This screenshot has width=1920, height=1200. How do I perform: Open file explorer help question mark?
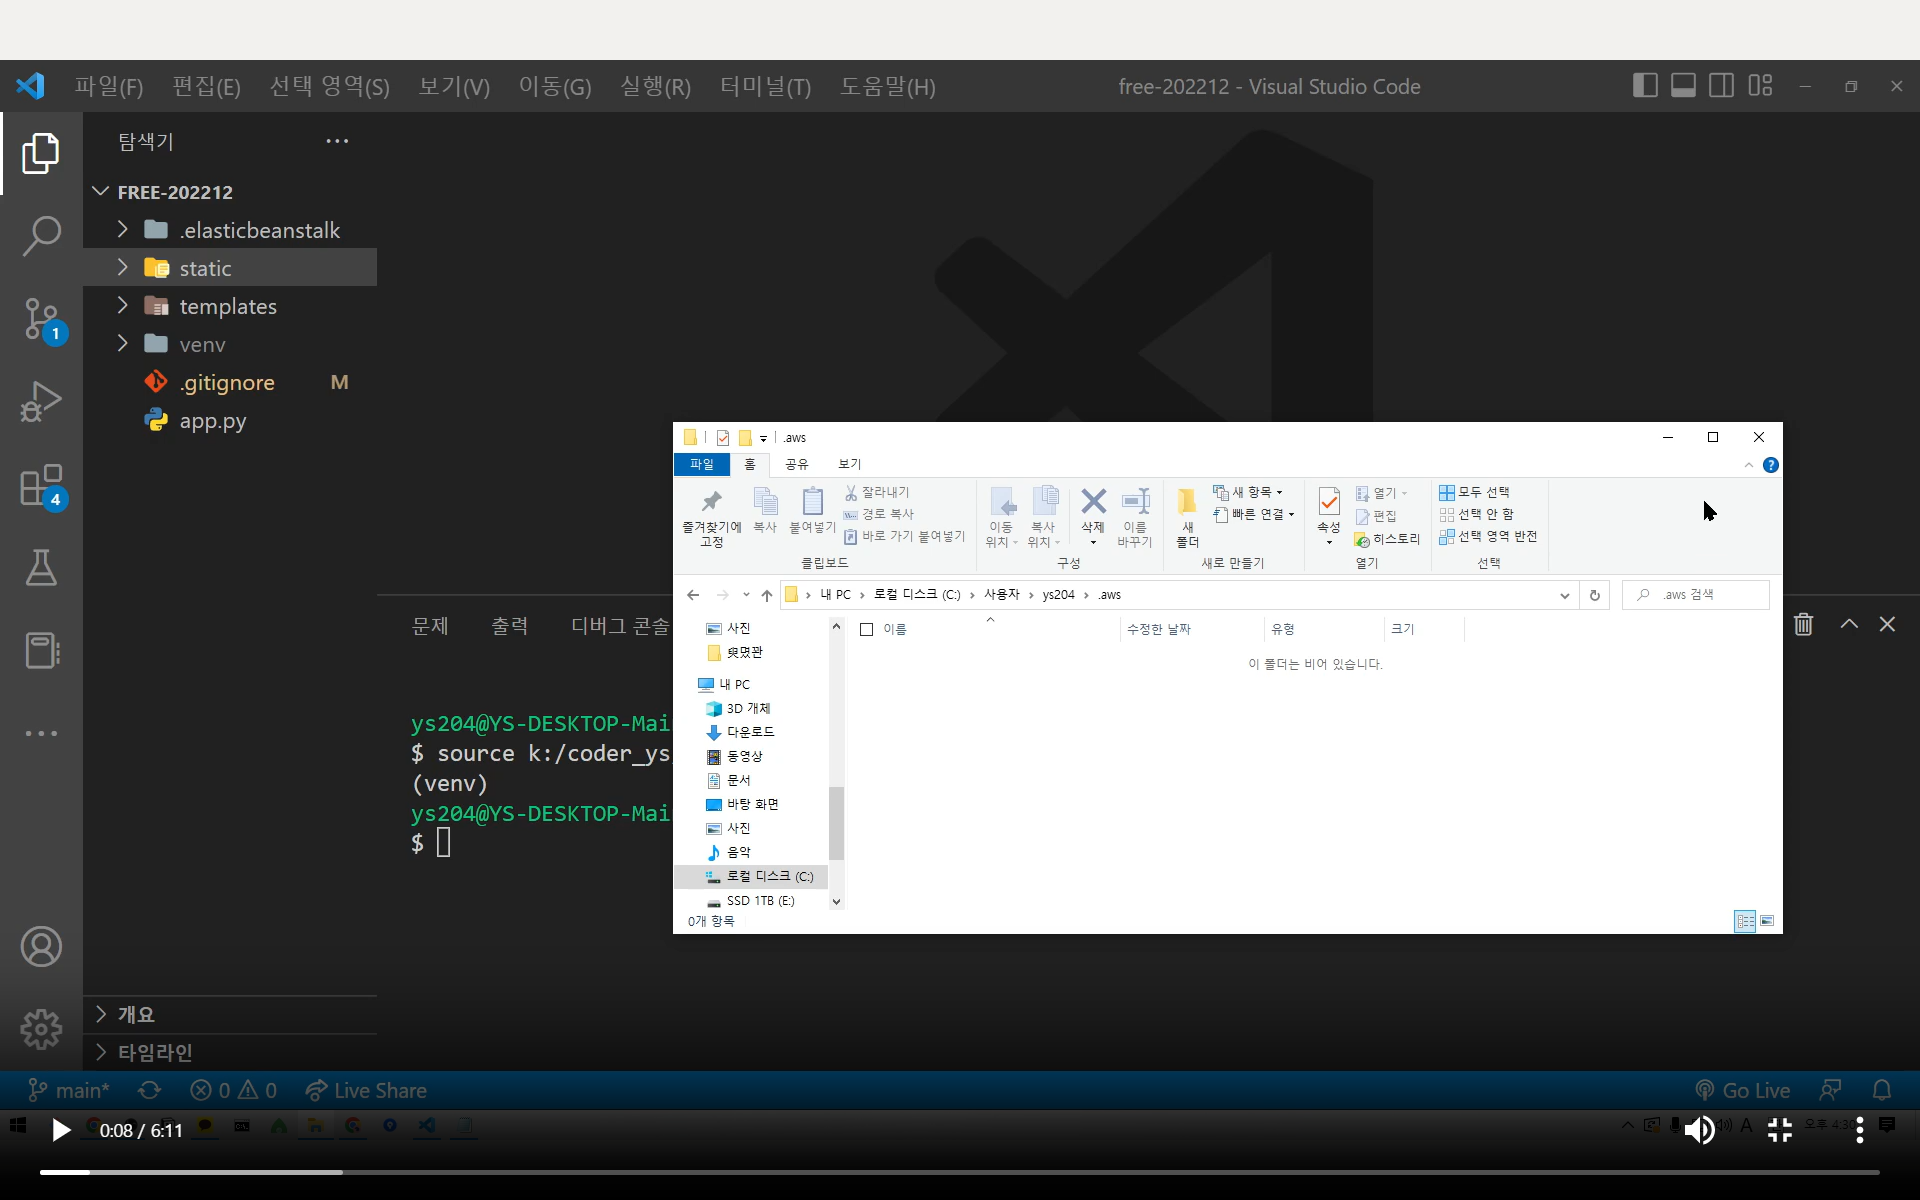coord(1771,465)
